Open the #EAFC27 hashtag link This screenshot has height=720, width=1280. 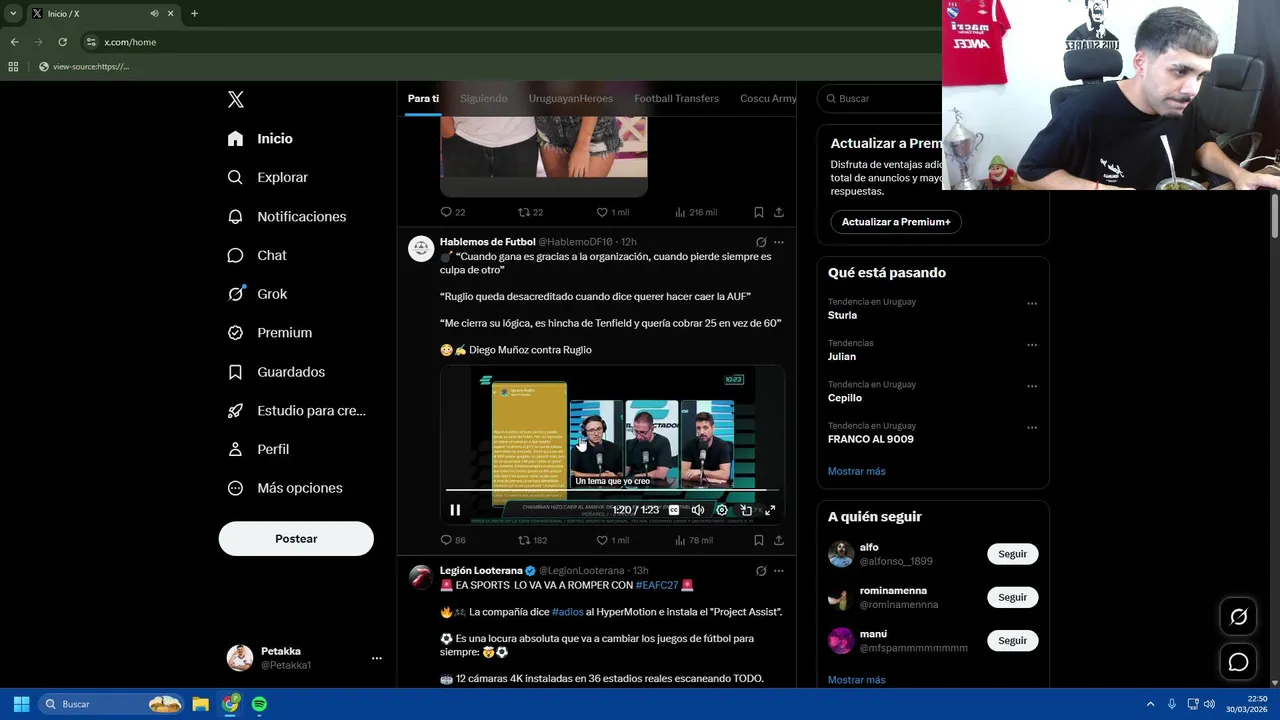point(657,585)
